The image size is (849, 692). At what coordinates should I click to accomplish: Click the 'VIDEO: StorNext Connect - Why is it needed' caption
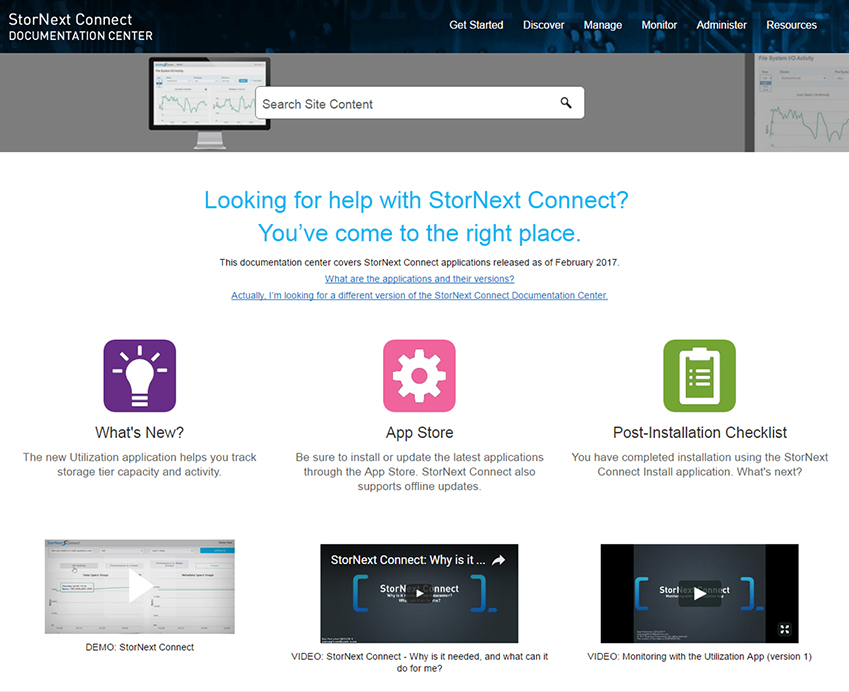pos(420,662)
